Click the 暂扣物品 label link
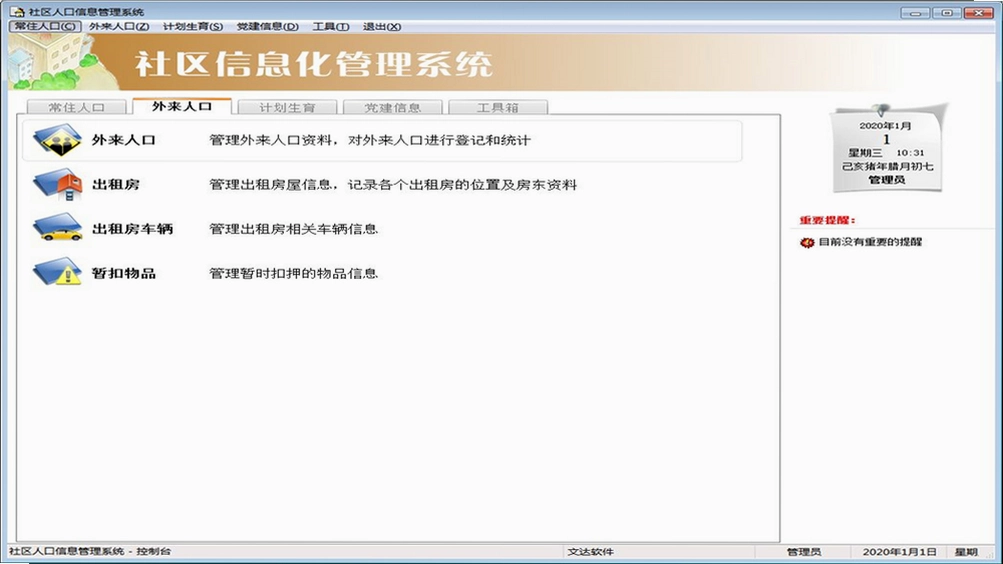This screenshot has height=564, width=1003. click(x=123, y=273)
